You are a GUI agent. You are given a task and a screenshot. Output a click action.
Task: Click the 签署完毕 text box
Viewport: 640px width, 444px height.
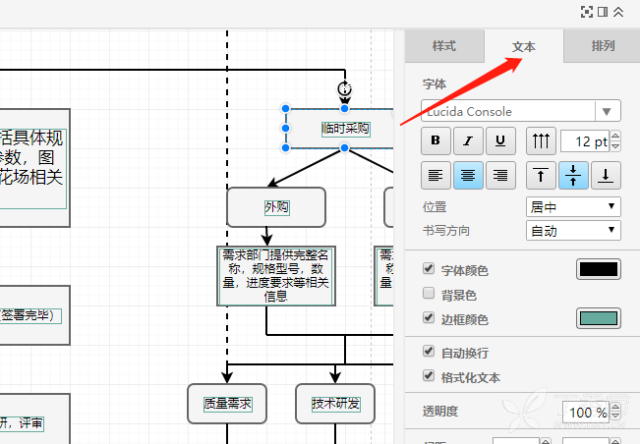click(29, 315)
